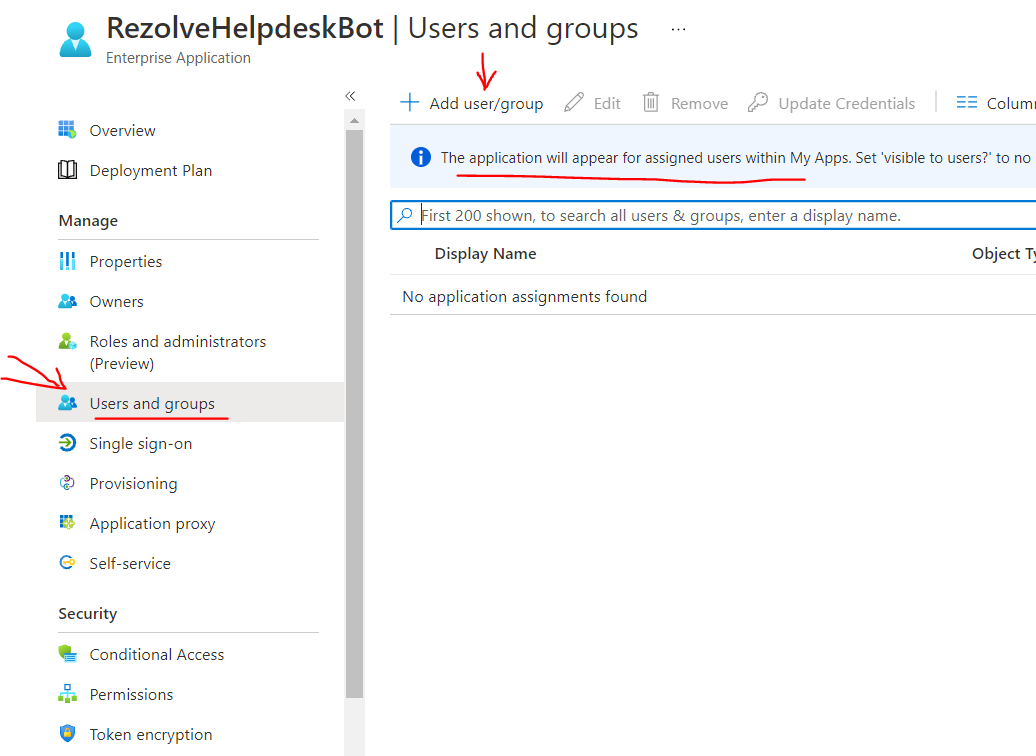Click the RezolveHelpdeskBot enterprise application avatar icon
The height and width of the screenshot is (756, 1036).
75,40
